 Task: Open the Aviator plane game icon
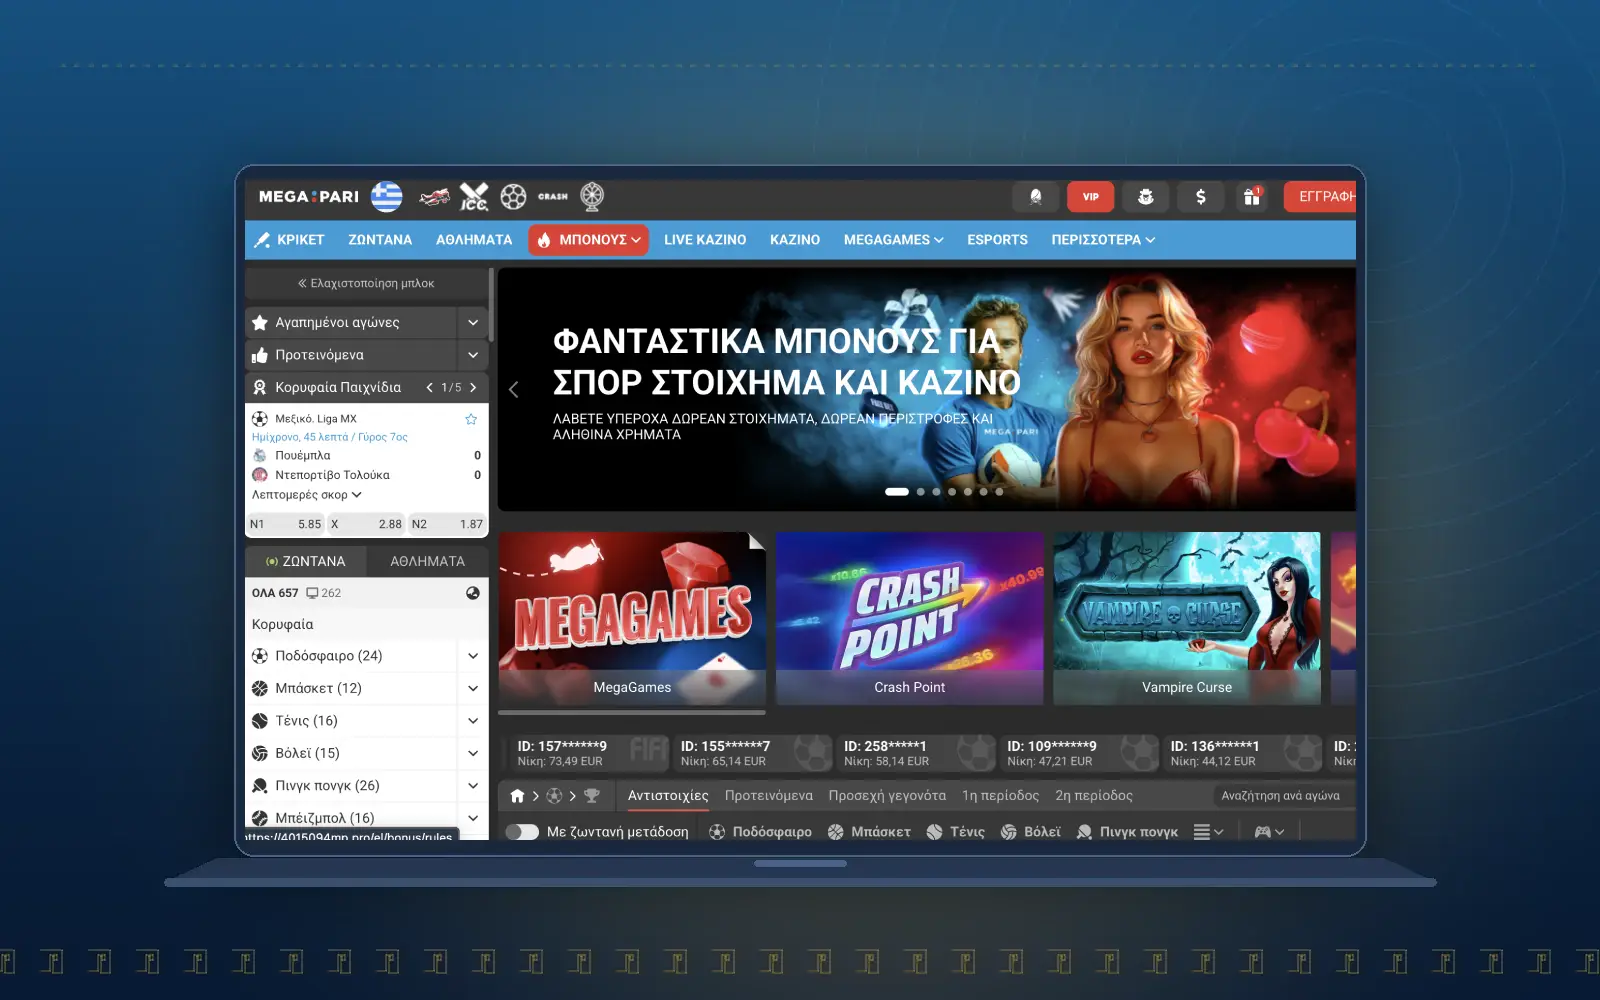pyautogui.click(x=434, y=197)
